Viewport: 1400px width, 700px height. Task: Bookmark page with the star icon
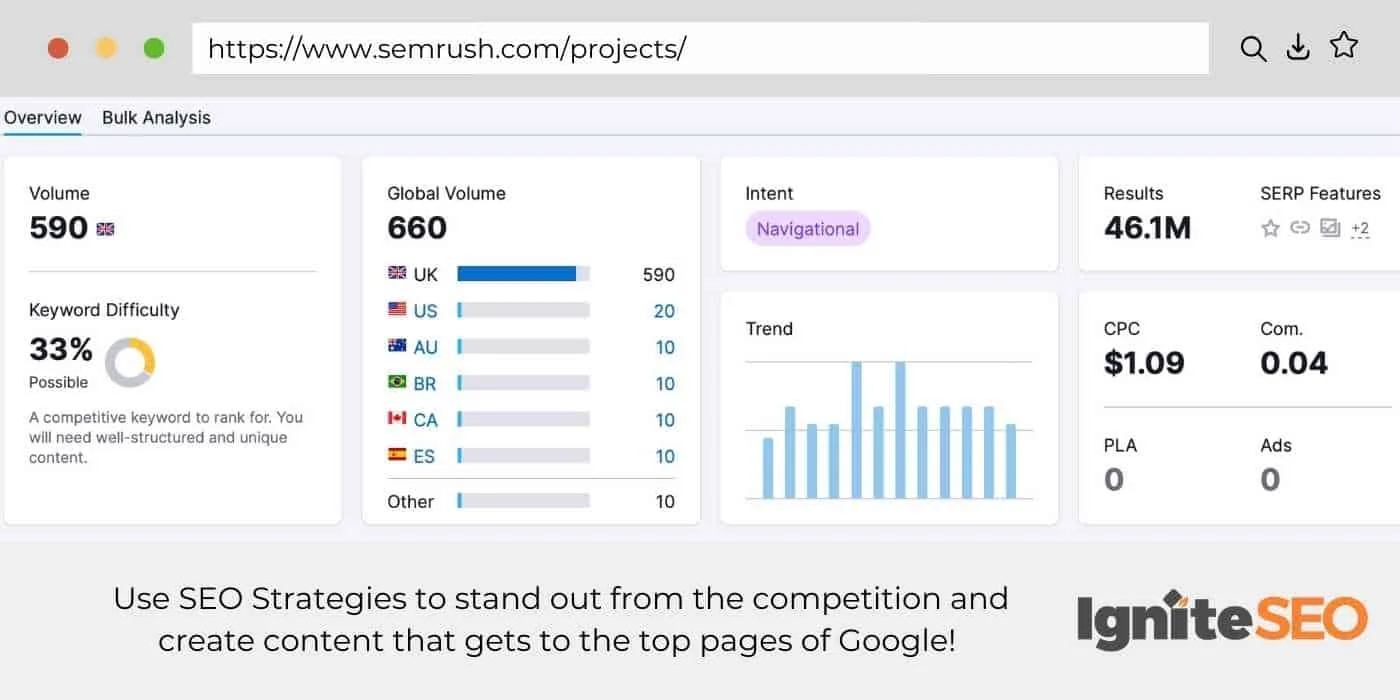click(x=1344, y=45)
